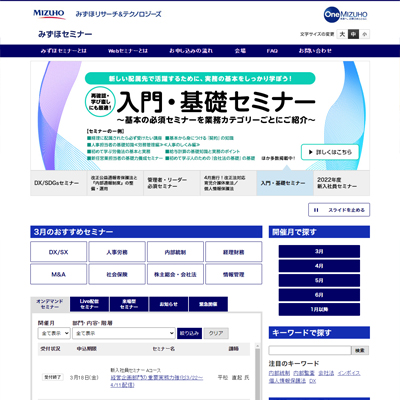Click the One MIZUHO logo
This screenshot has width=400, height=400.
tap(346, 15)
